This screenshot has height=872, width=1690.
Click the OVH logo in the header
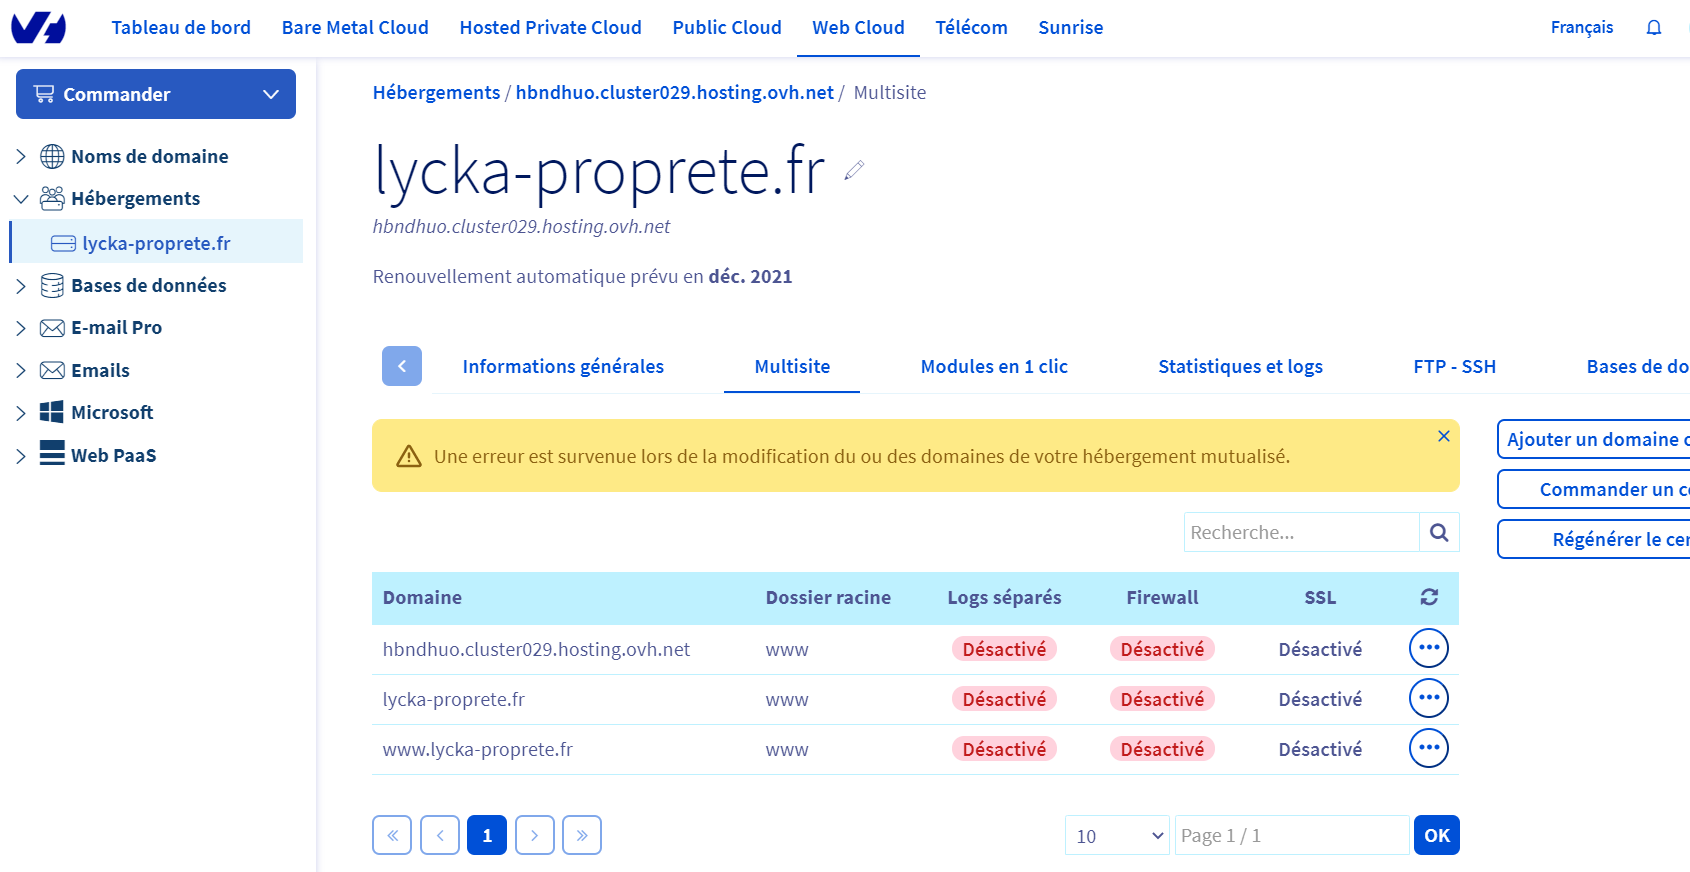(38, 28)
